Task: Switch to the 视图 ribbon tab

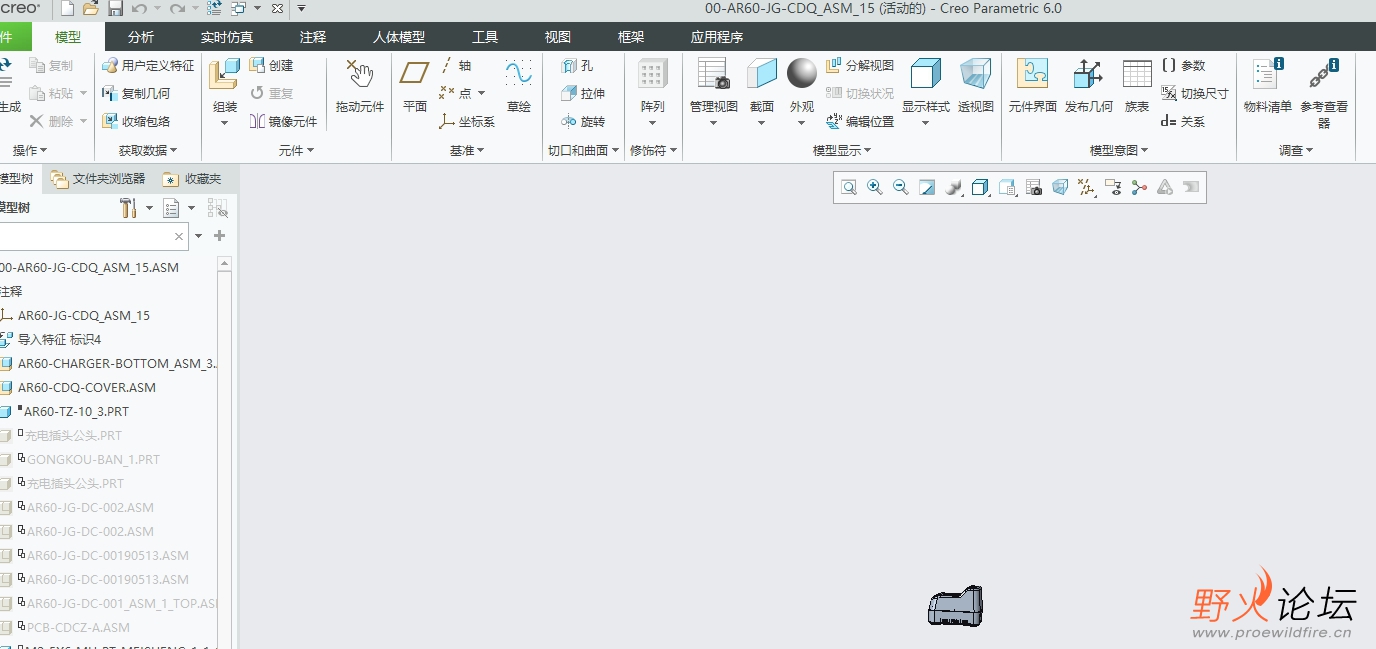Action: (558, 37)
